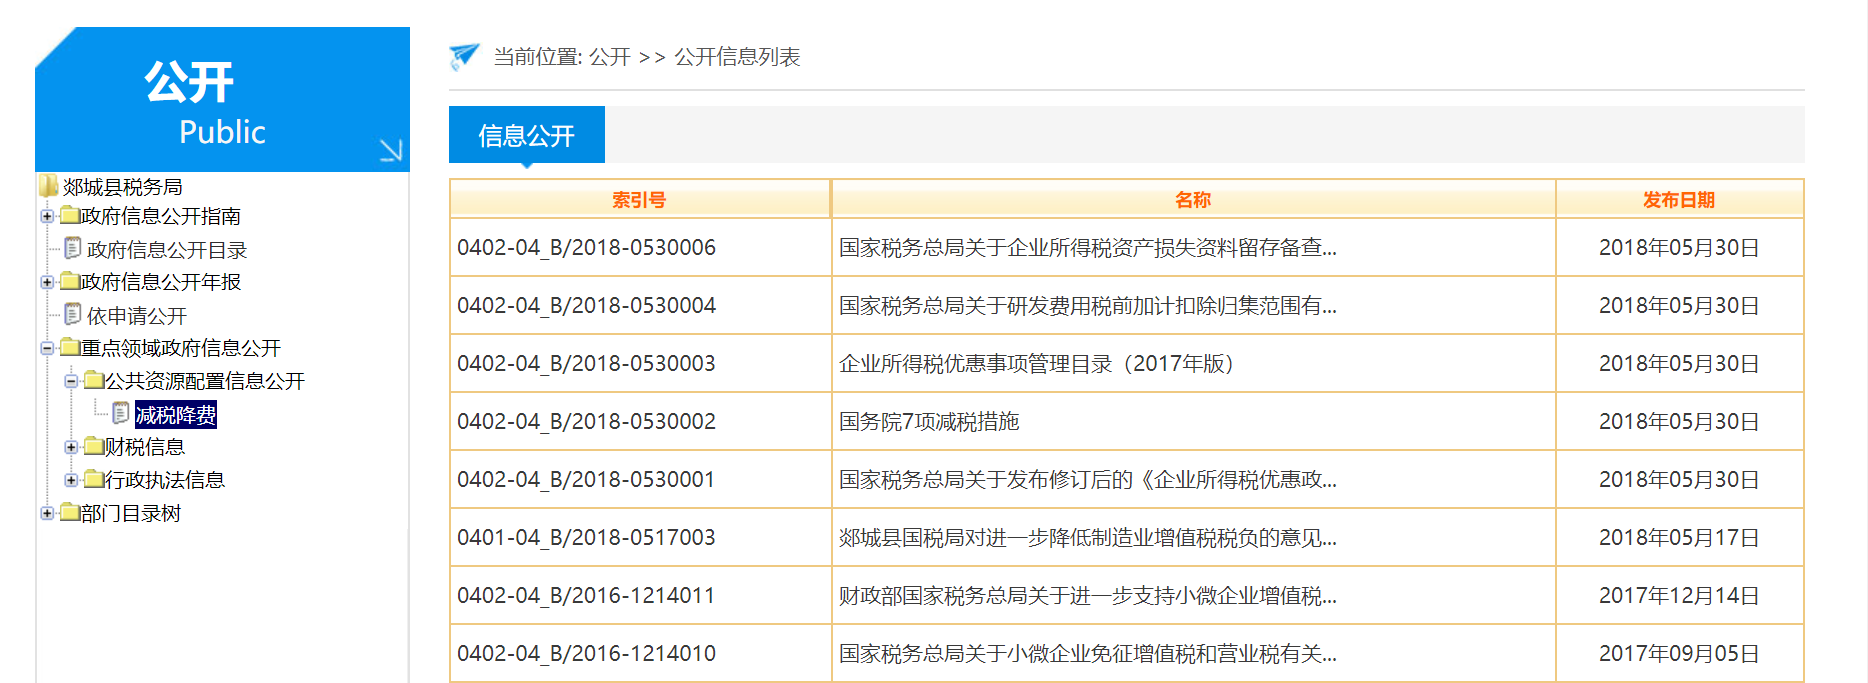Viewport: 1868px width, 683px height.
Task: Open the 部门目录树 folder label
Action: (x=131, y=513)
